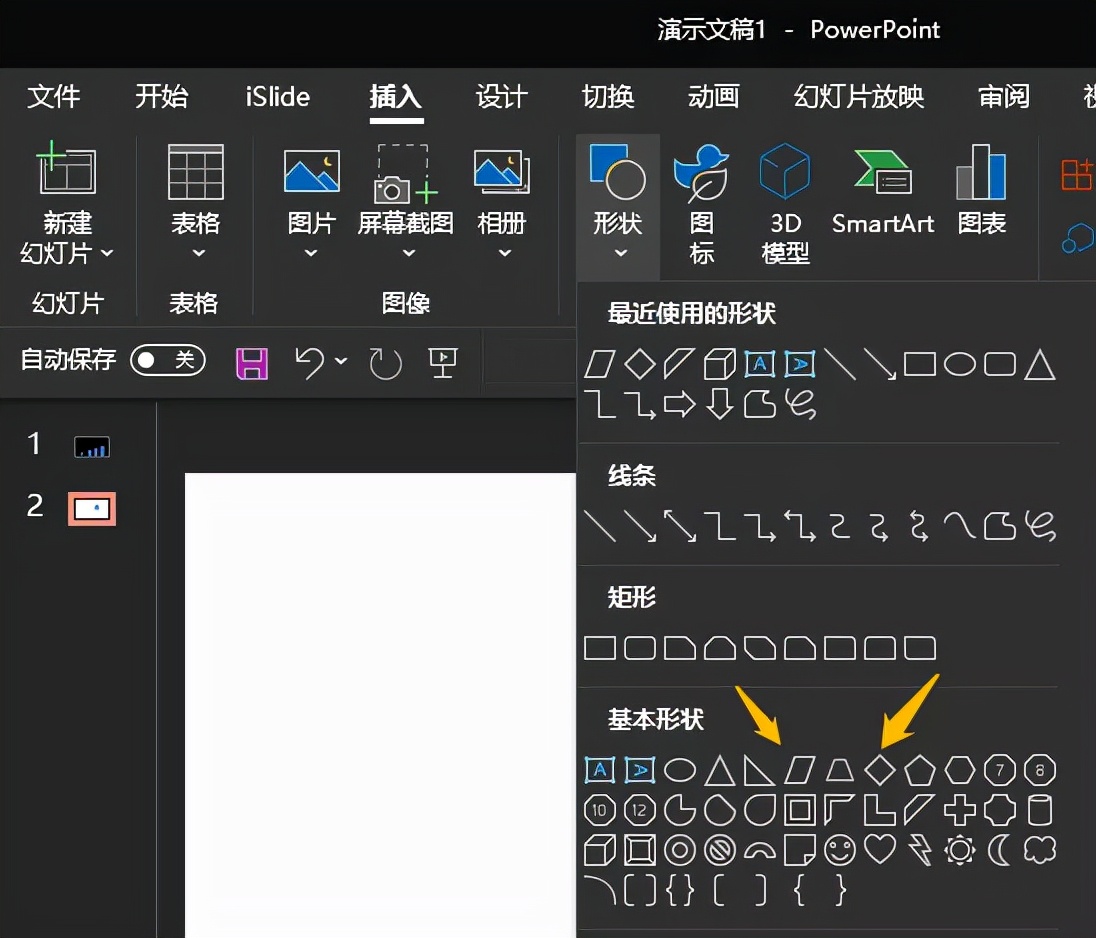Switch to the 开始 tab
This screenshot has width=1096, height=938.
pos(161,96)
